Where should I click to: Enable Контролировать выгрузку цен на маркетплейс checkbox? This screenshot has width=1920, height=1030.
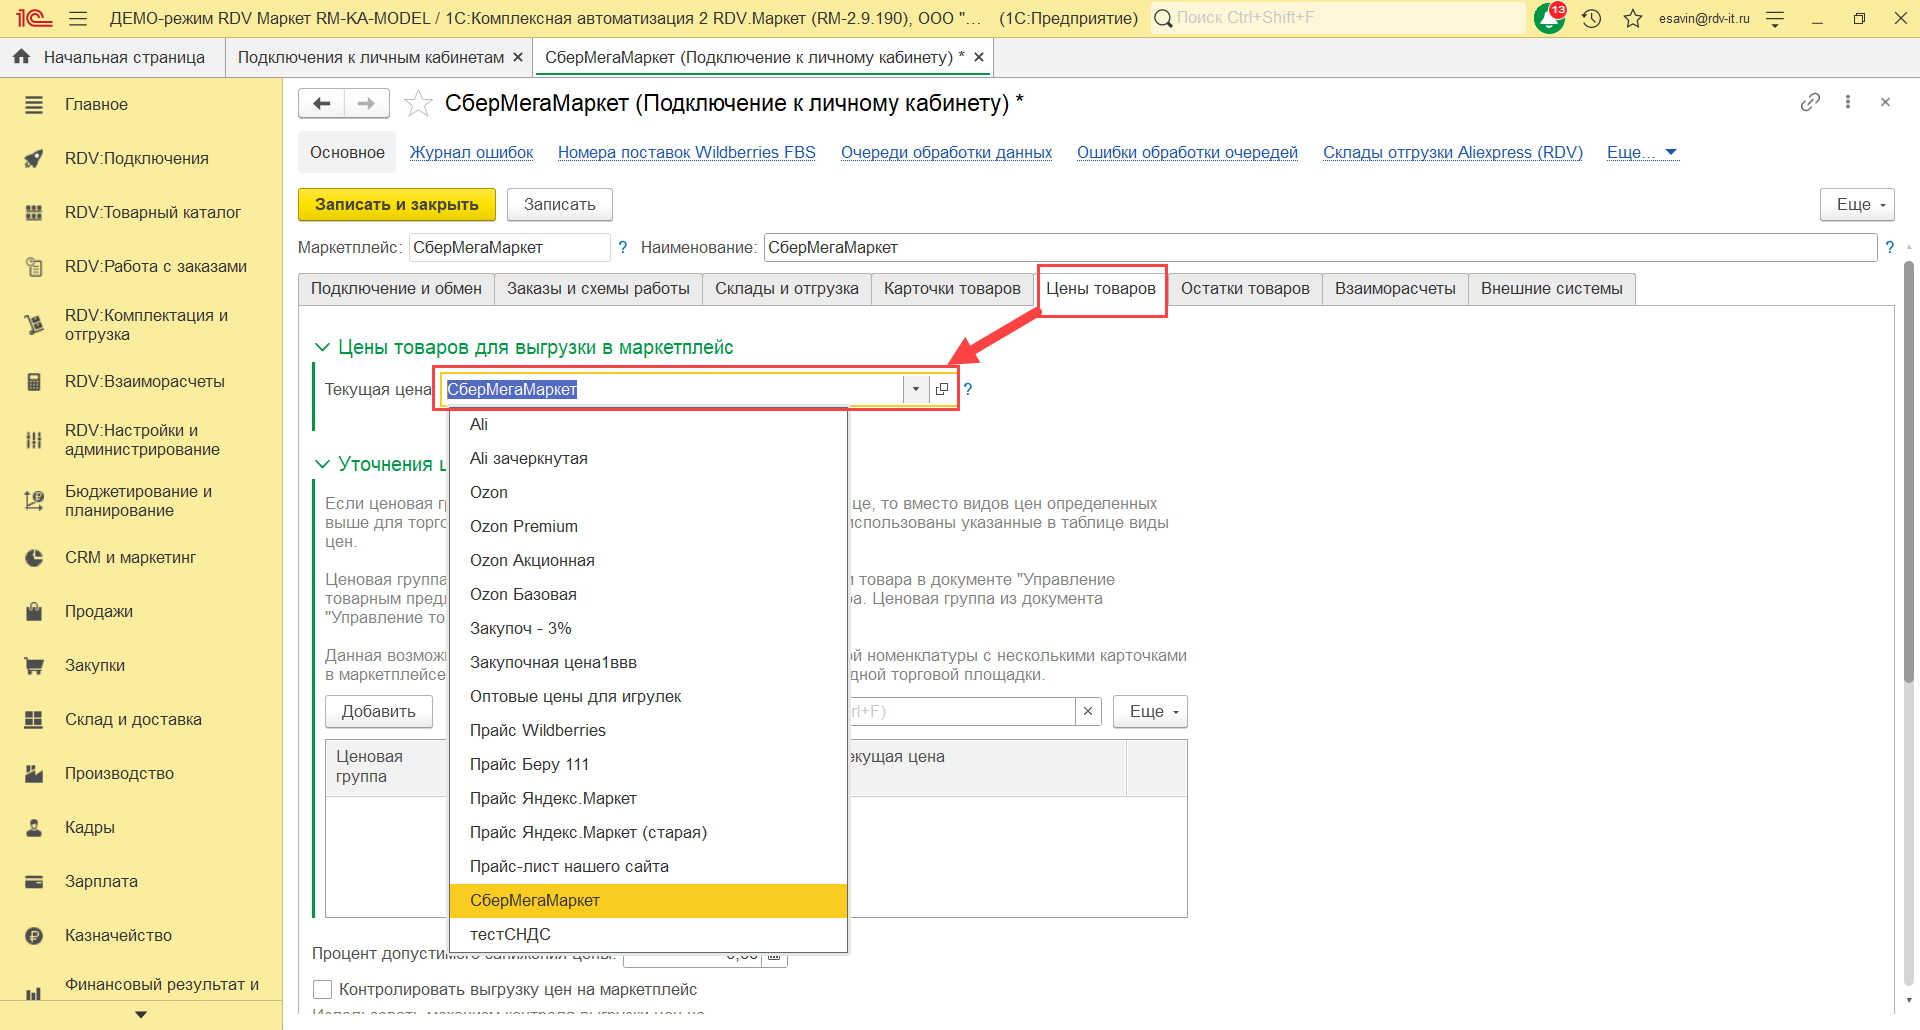(323, 989)
